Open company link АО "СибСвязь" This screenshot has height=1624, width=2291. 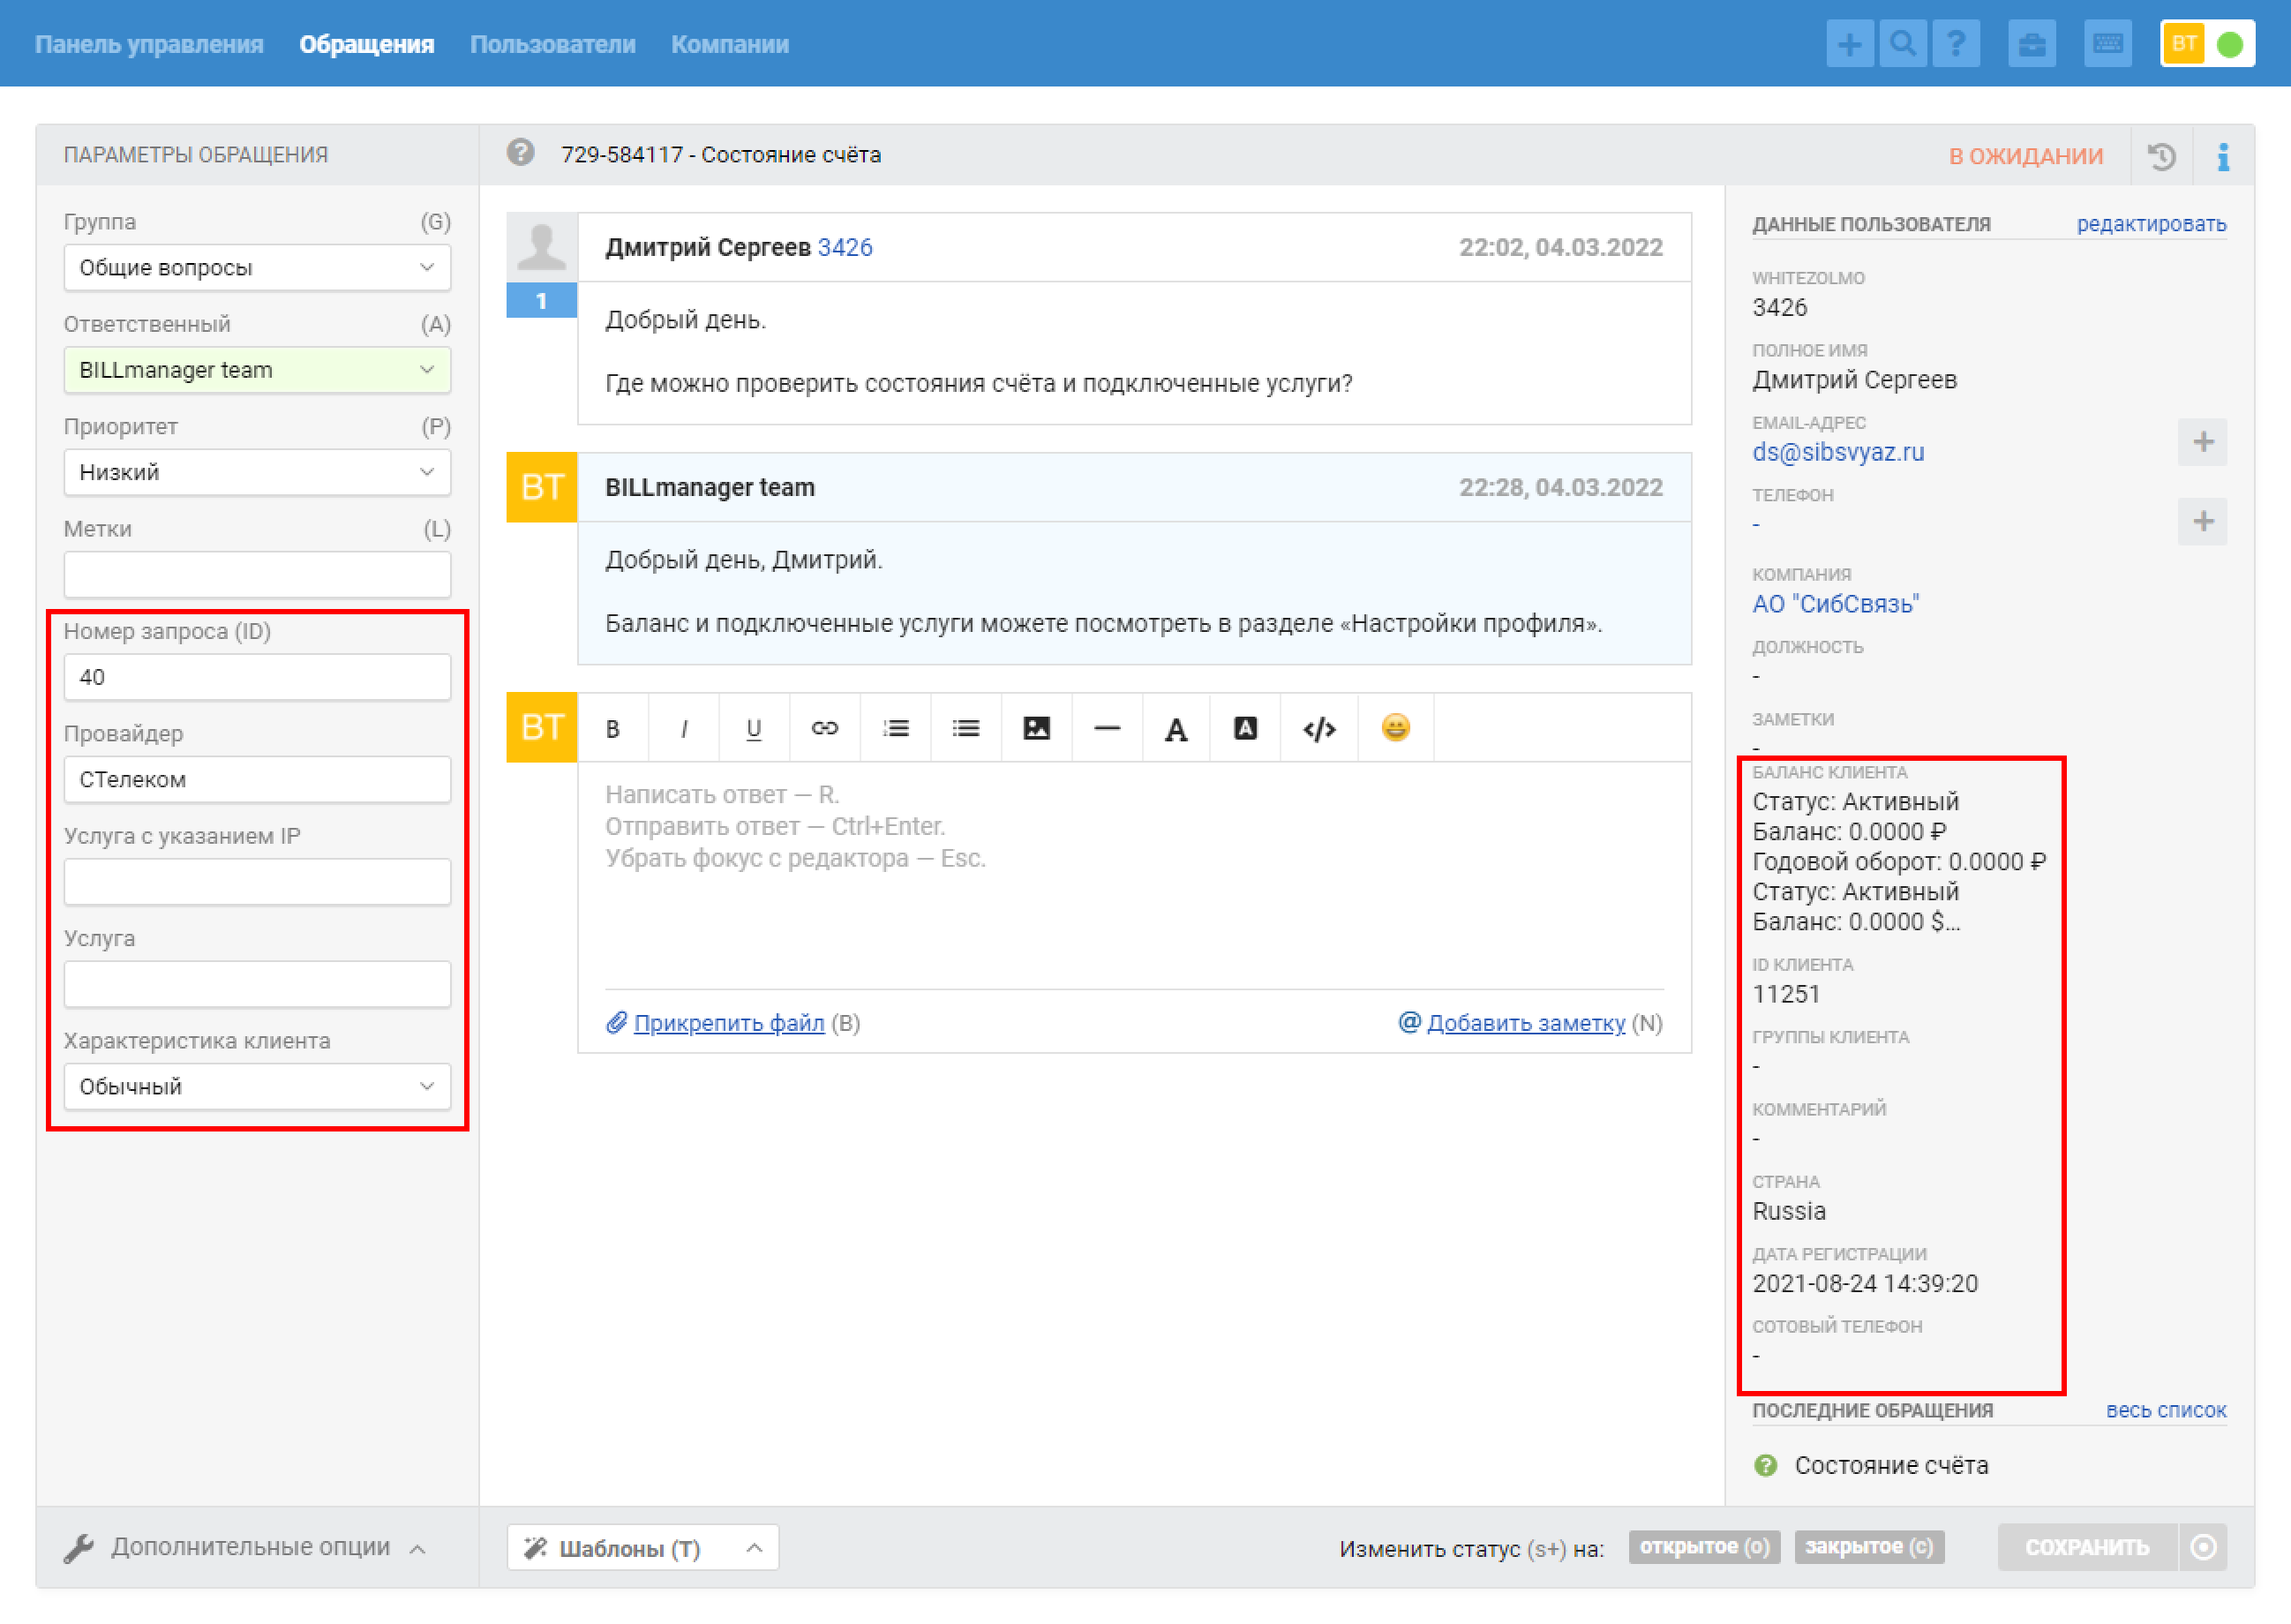tap(1836, 604)
